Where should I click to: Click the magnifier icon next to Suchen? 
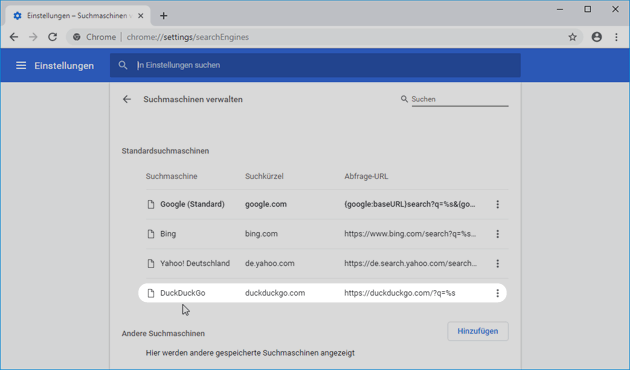tap(404, 99)
